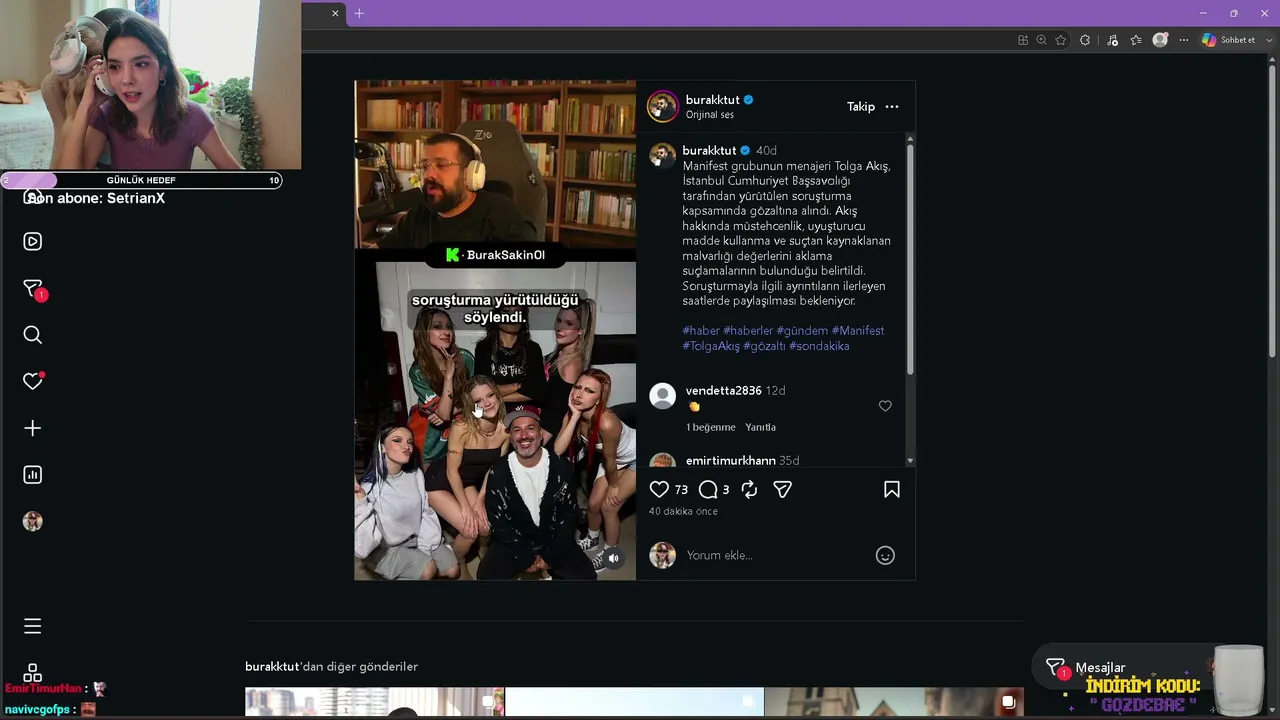Open the commenter avatar next to vendetta2836
The width and height of the screenshot is (1280, 720).
(663, 396)
